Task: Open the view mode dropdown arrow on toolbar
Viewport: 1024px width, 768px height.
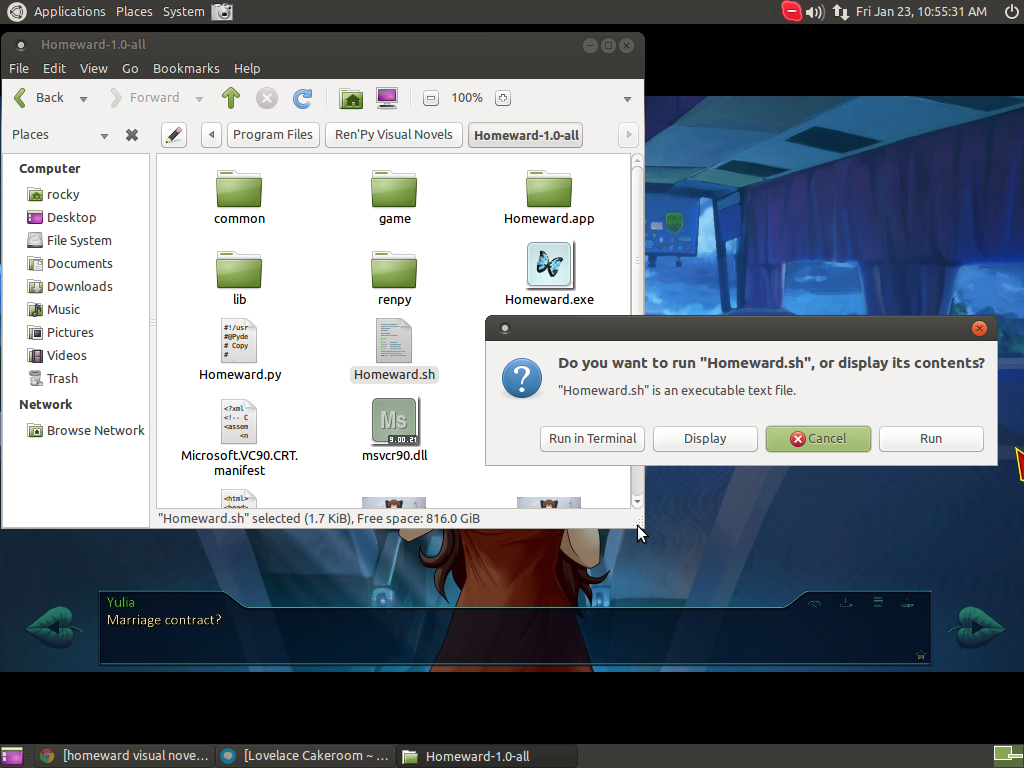Action: 627,99
